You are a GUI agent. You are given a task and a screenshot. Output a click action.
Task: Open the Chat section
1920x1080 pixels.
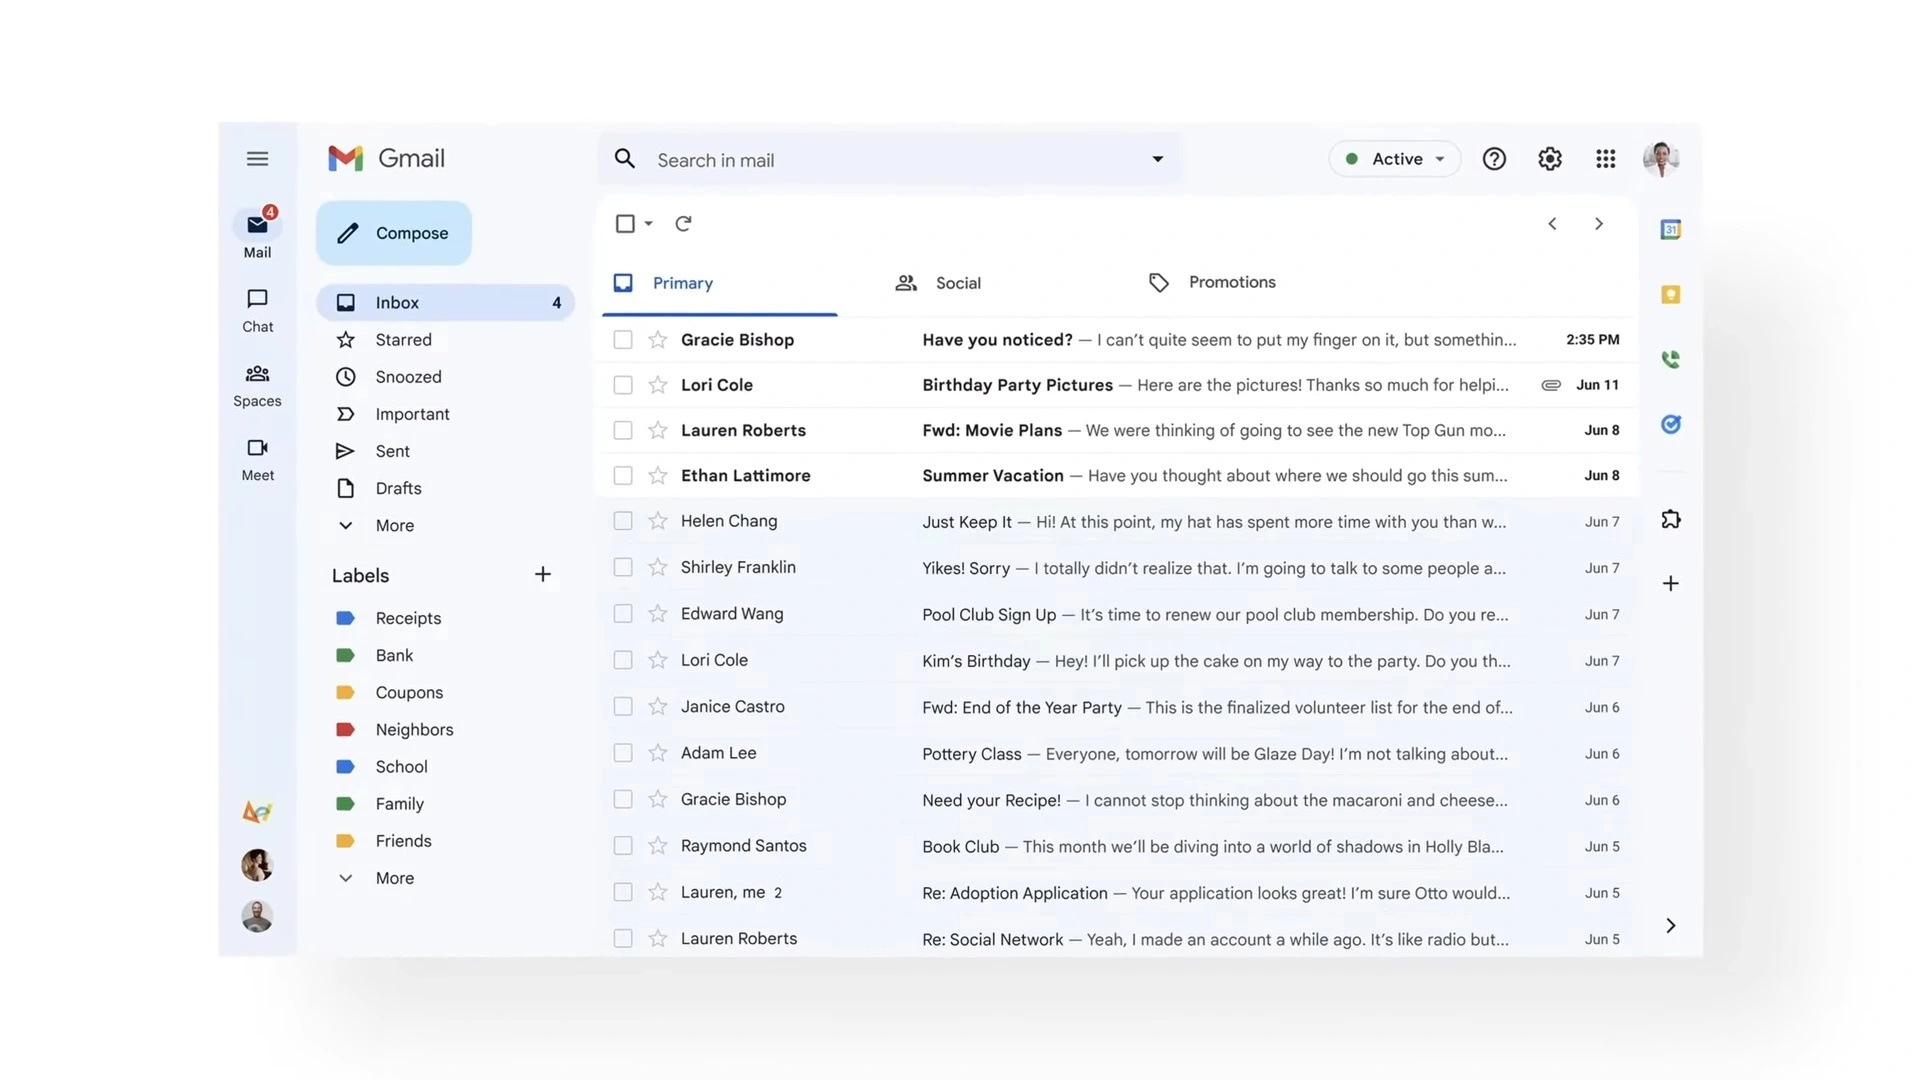(257, 306)
